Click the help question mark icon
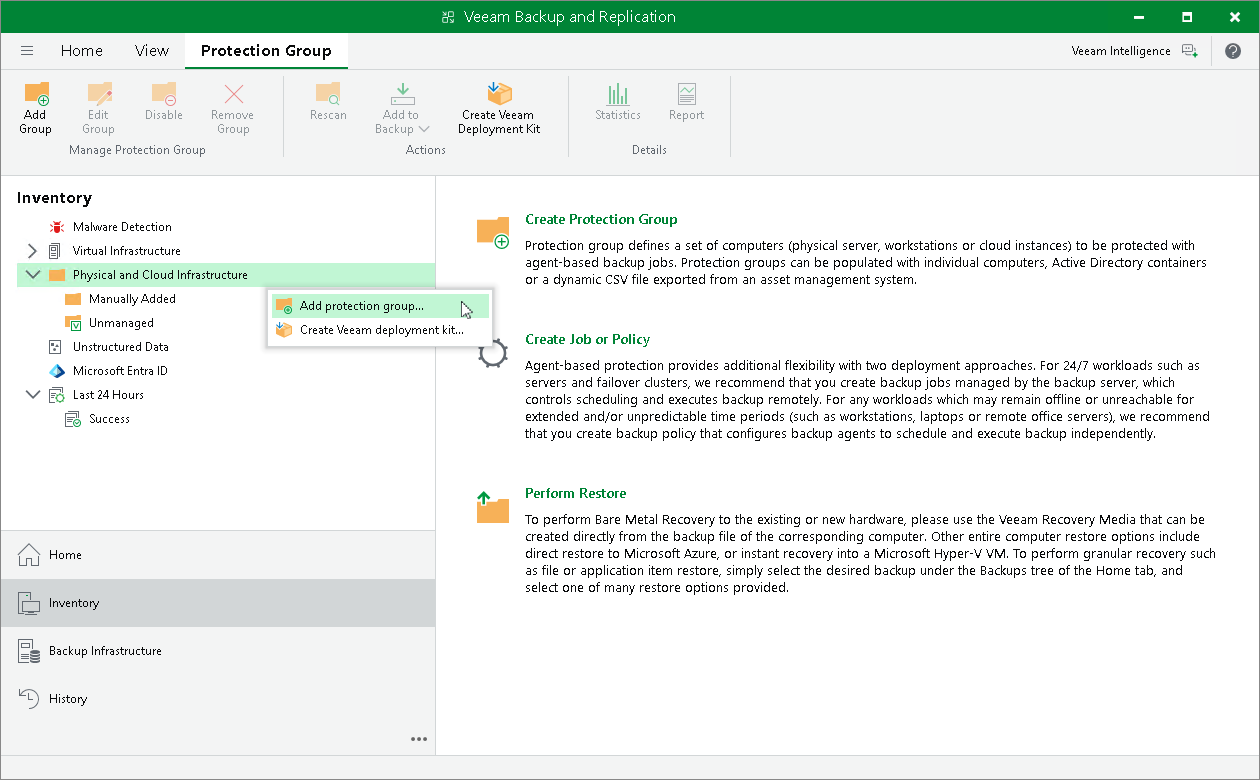 pos(1233,51)
